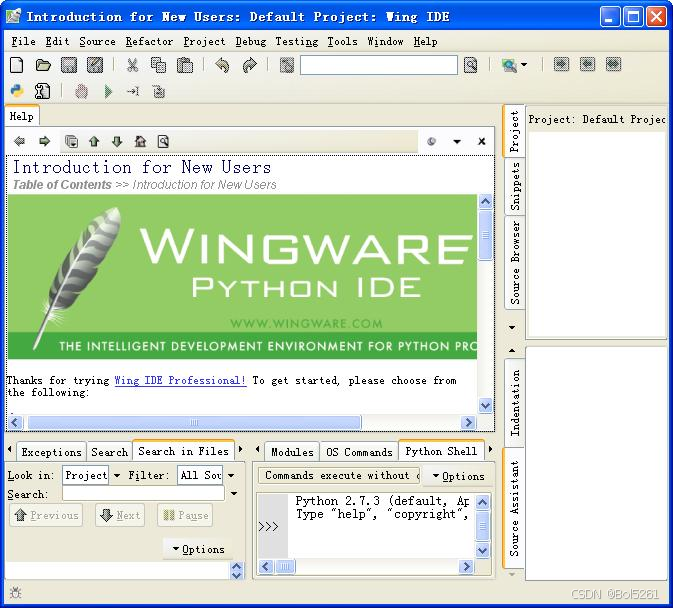Switch to the OS Commands tab
The width and height of the screenshot is (673, 608).
[x=359, y=452]
